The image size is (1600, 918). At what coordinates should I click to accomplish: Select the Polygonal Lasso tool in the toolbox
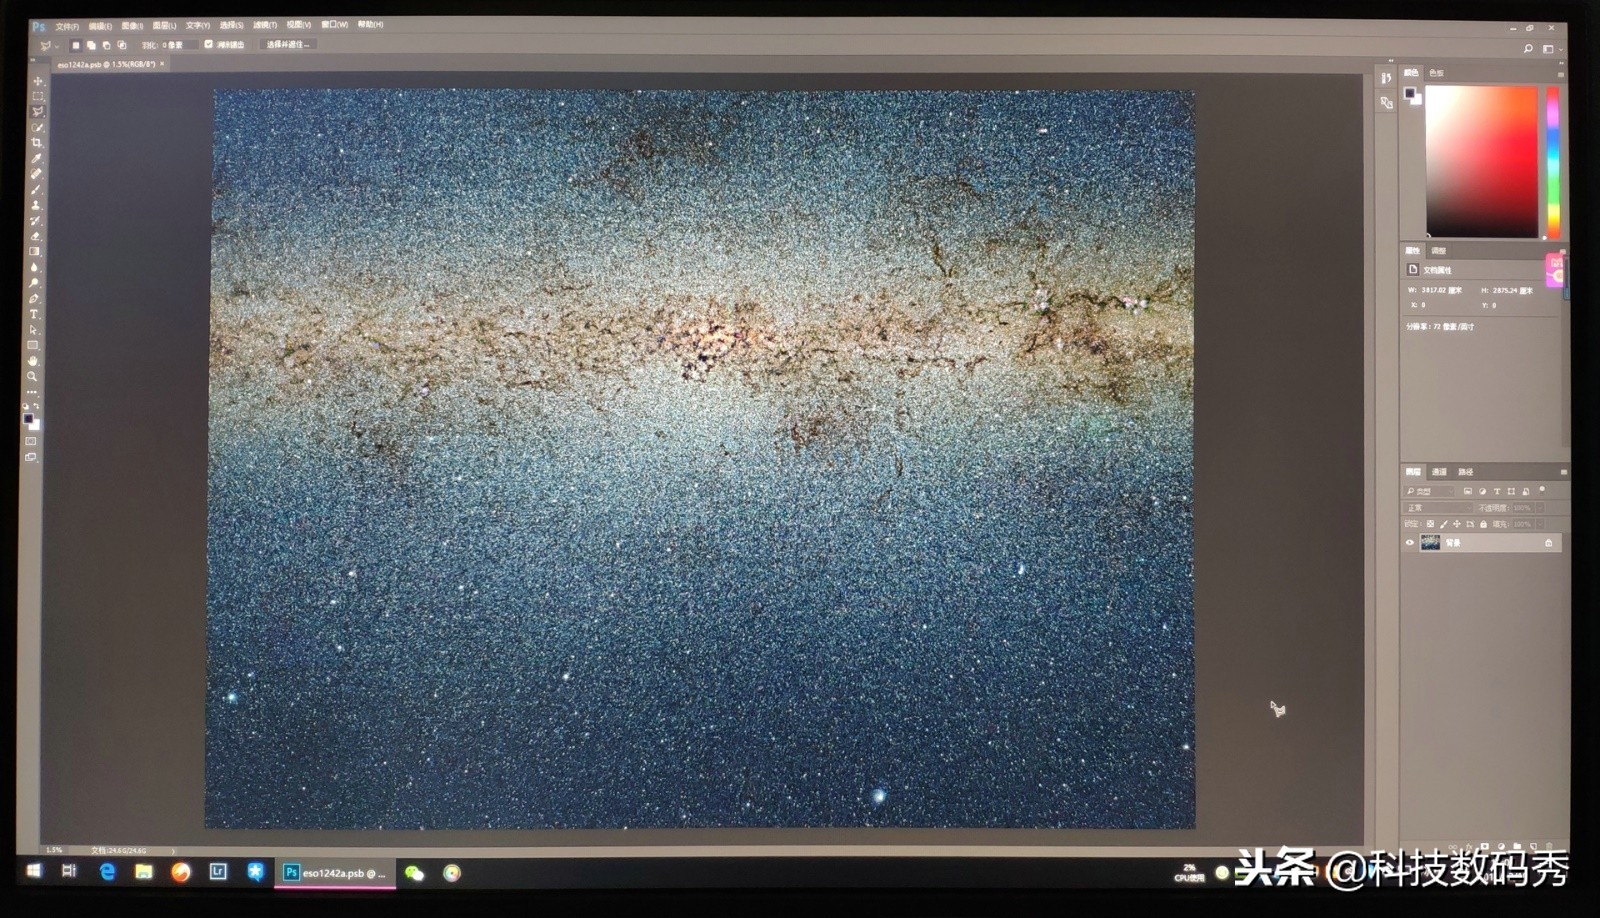tap(38, 112)
